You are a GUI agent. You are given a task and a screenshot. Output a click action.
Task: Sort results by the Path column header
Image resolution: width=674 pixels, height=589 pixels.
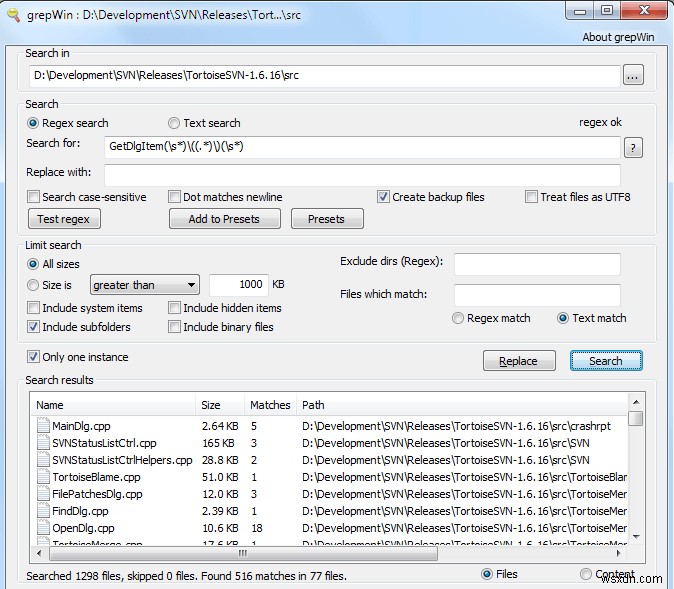tap(462, 405)
